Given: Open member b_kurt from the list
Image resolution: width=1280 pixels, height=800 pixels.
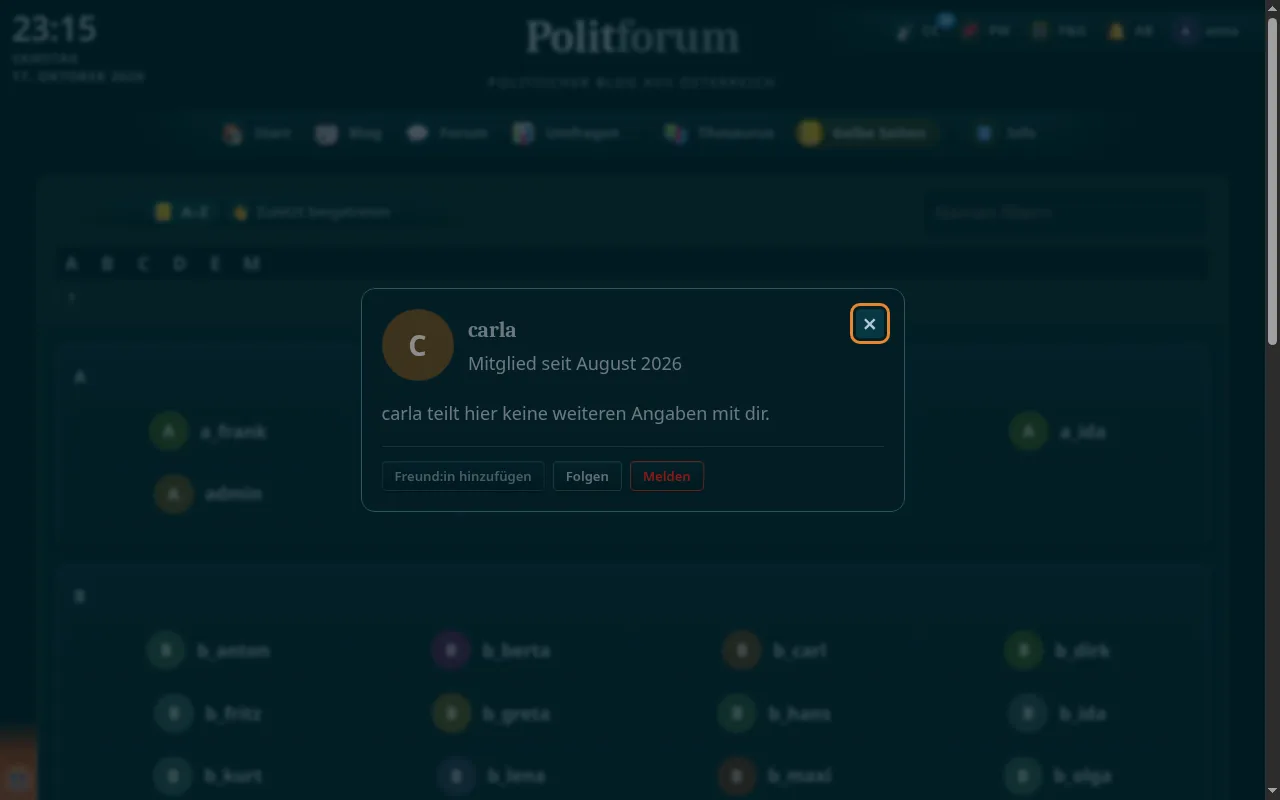Looking at the screenshot, I should (209, 776).
